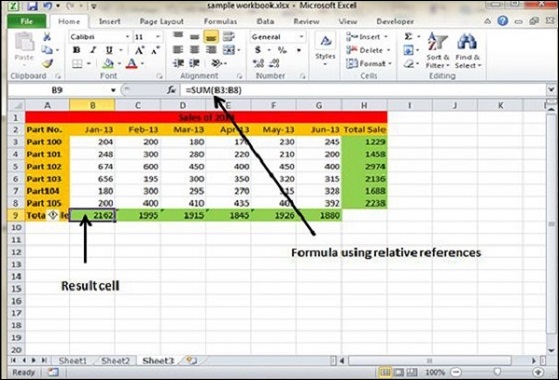
Task: Select the highlighted Bottom Align icon
Action: pos(211,36)
